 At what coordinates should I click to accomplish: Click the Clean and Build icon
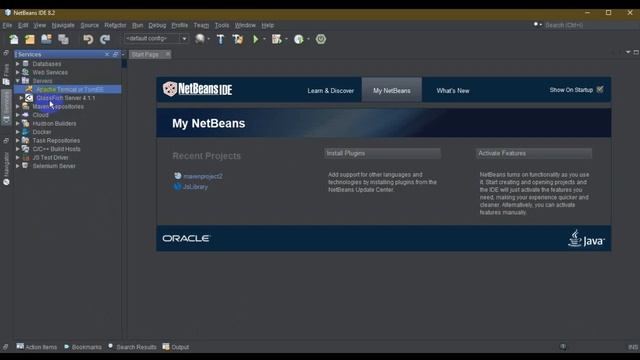238,39
